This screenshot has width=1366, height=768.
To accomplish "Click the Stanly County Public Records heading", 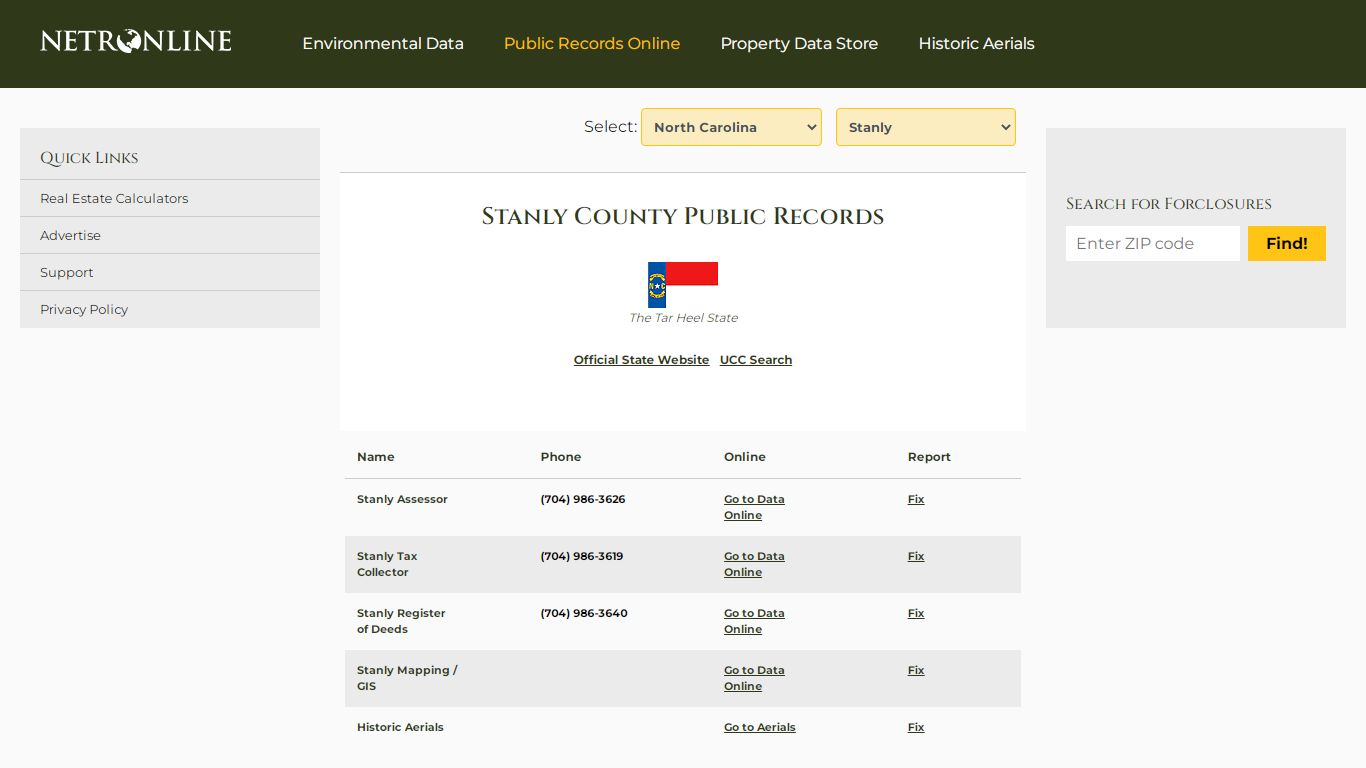I will point(683,216).
